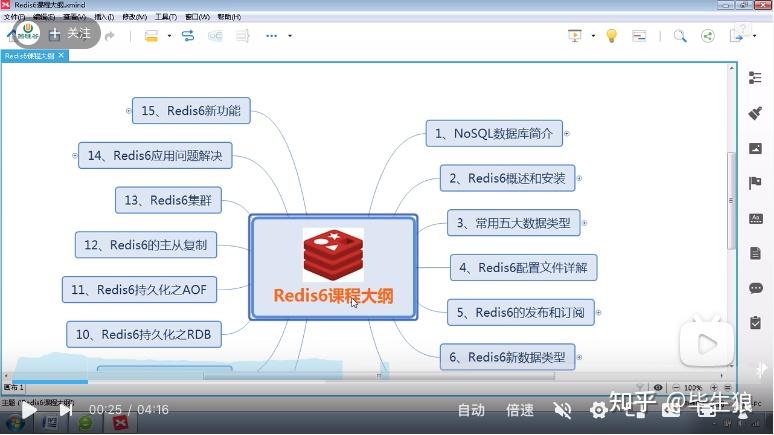Open the outline panel icon in the sidebar

click(755, 78)
